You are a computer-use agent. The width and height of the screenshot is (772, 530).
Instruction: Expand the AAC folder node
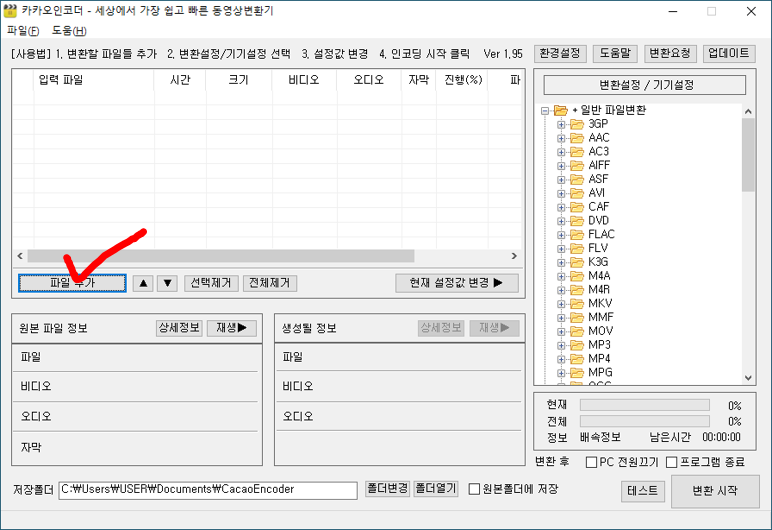[x=561, y=138]
